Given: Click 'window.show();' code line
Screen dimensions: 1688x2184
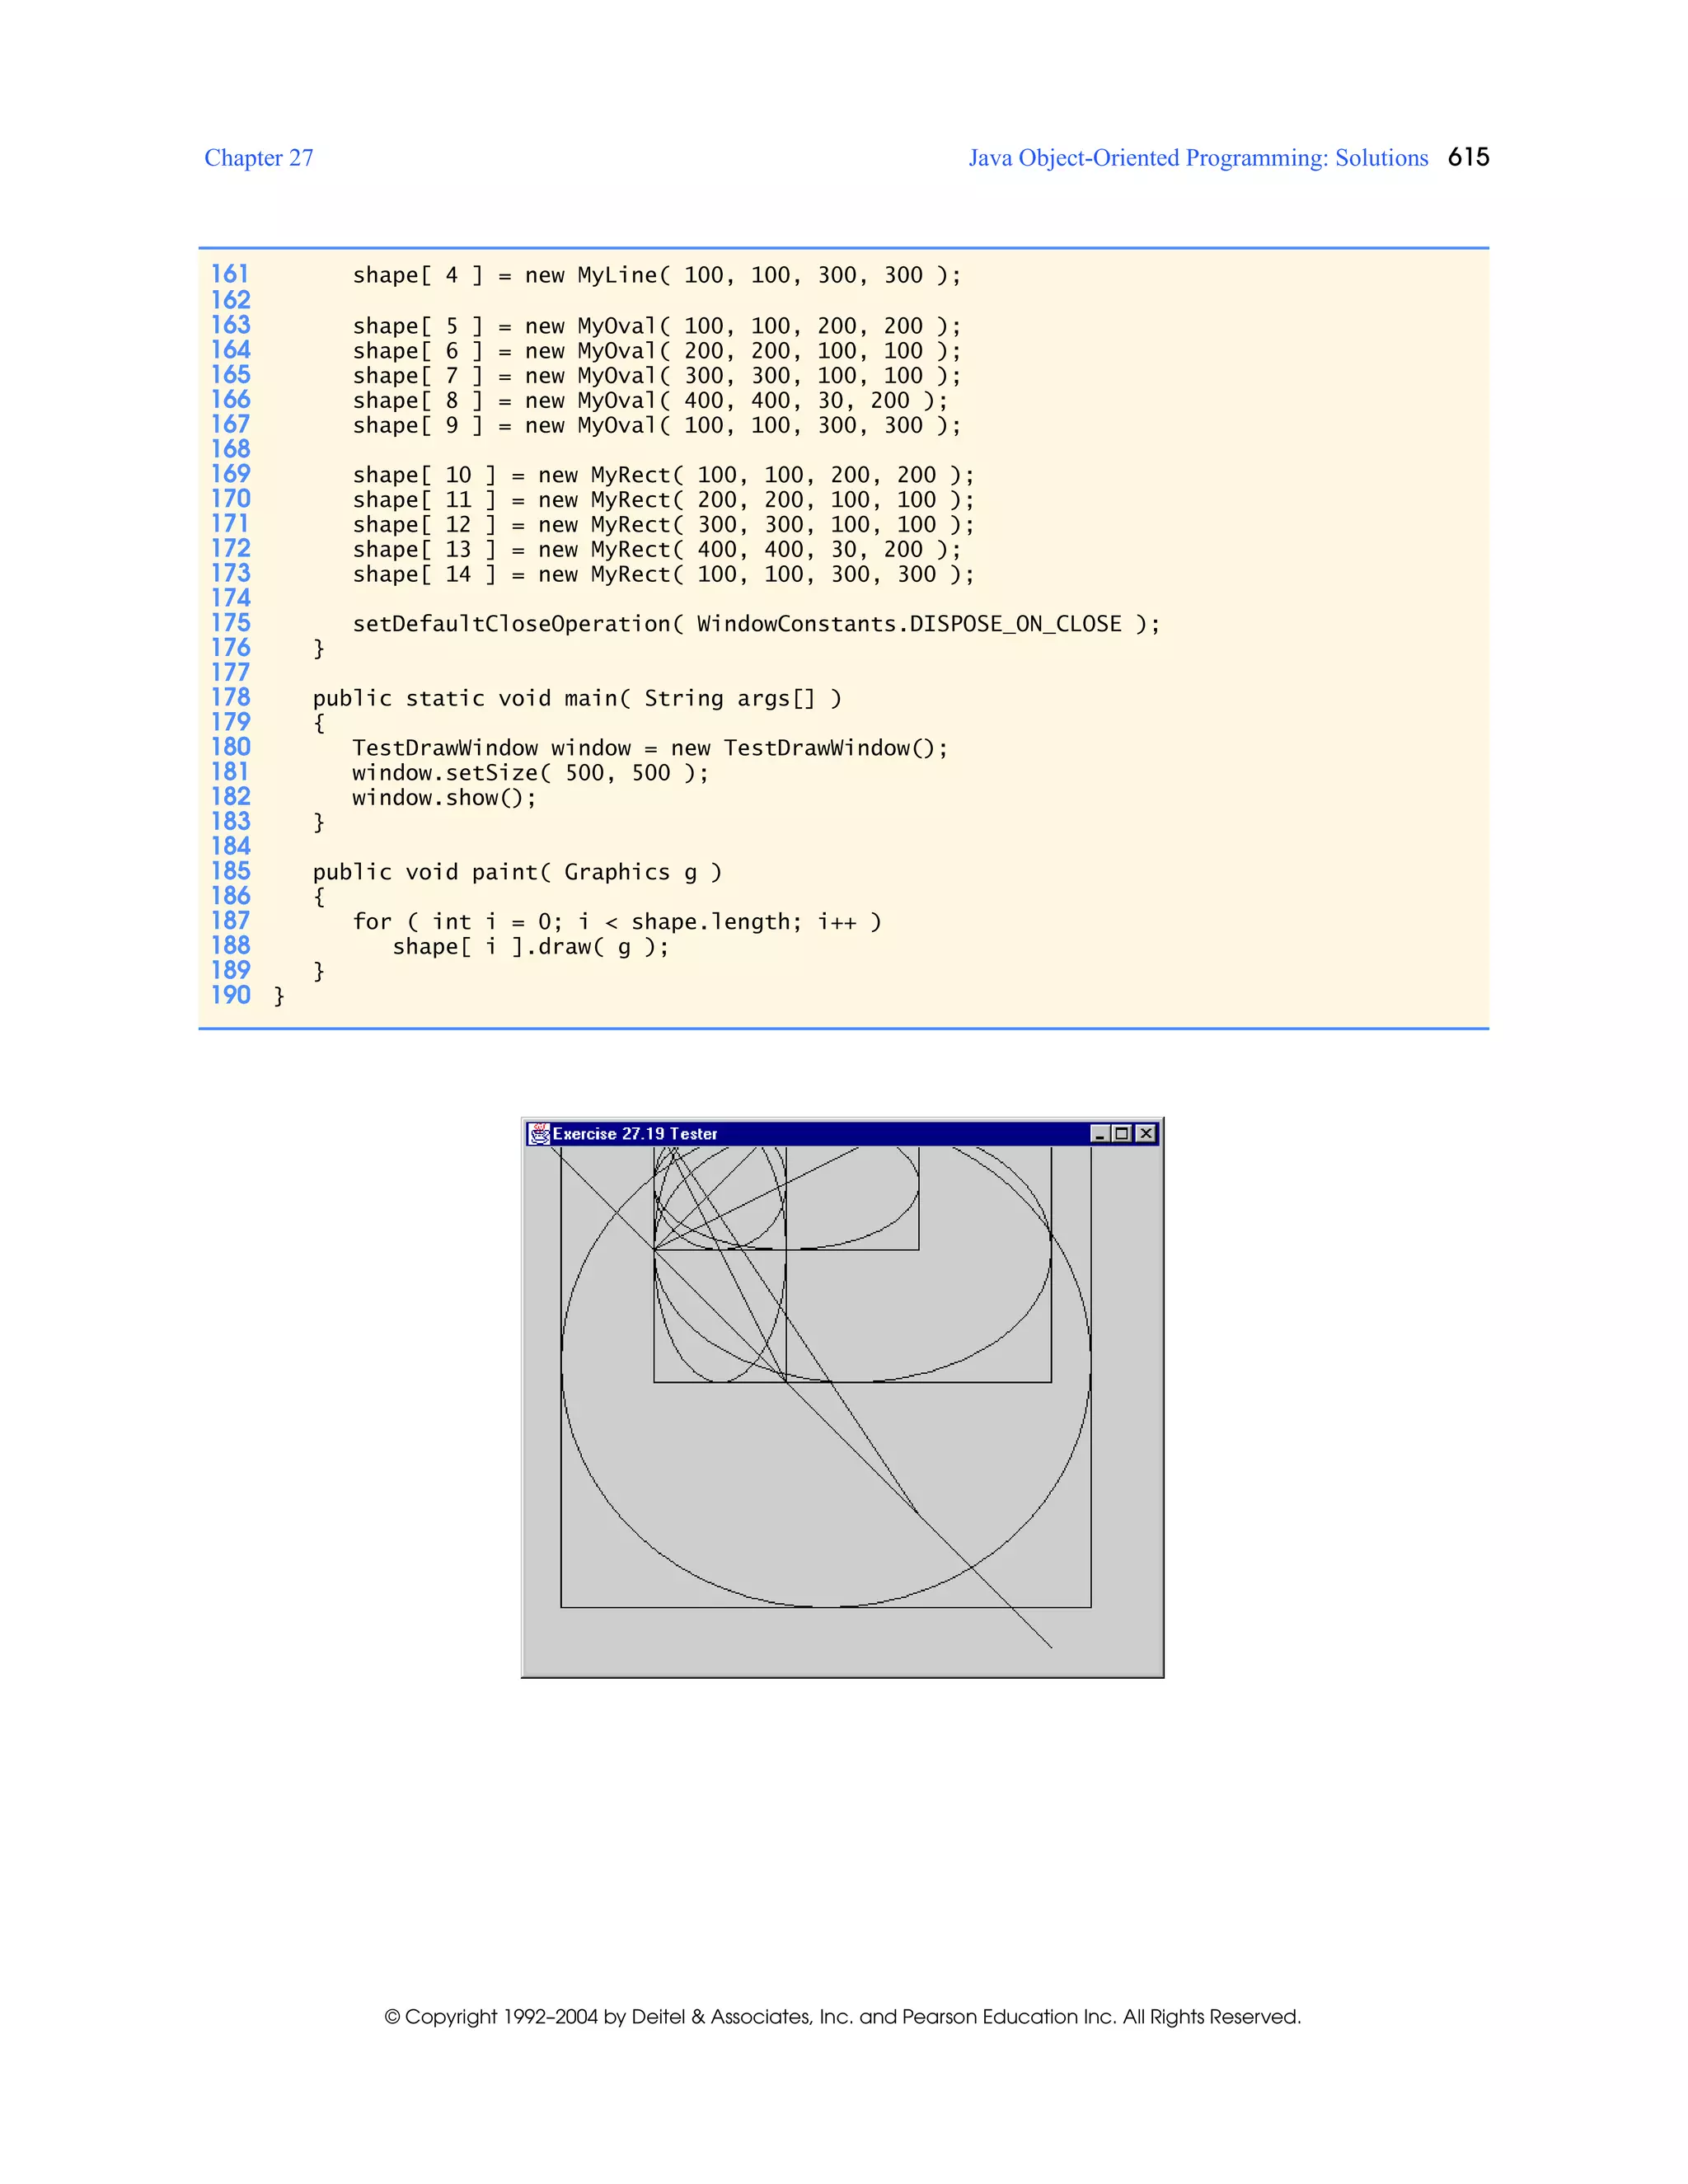Looking at the screenshot, I should 444,798.
